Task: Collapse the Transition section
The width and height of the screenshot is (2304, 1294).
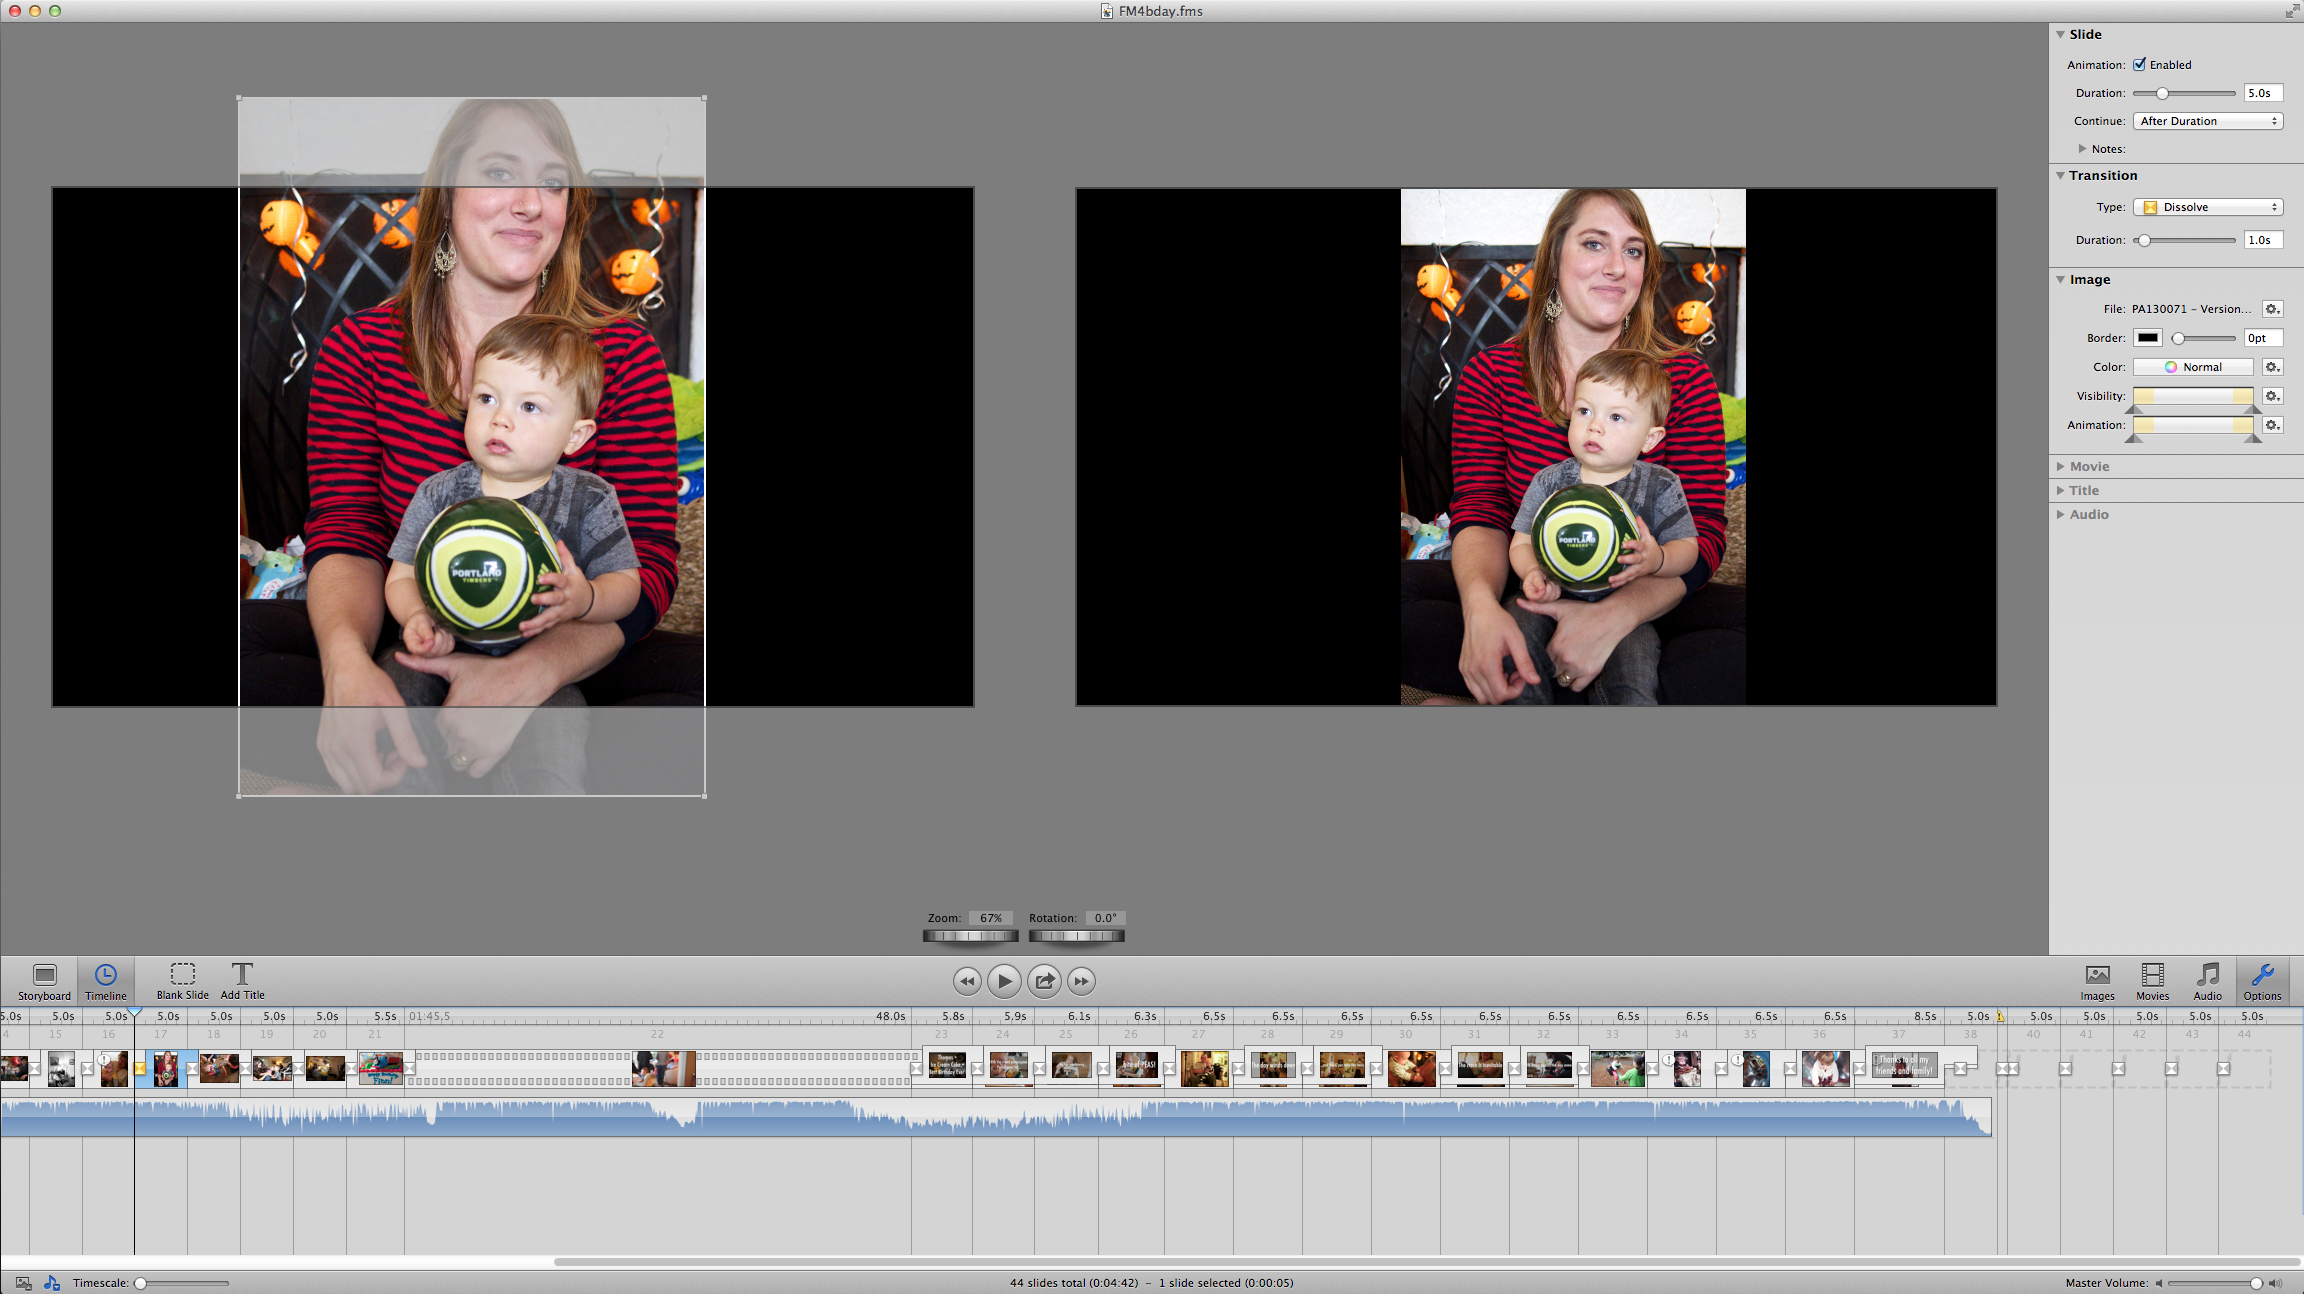Action: coord(2061,175)
